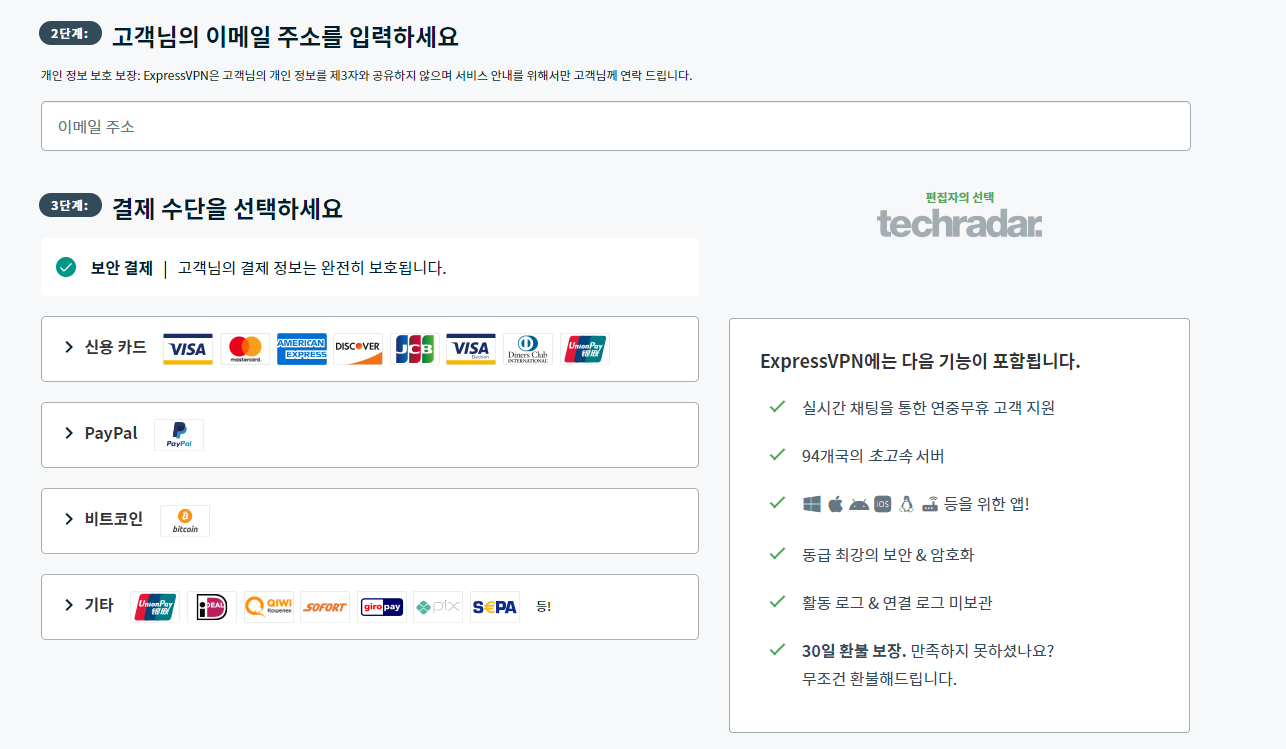Expand the PayPal chevron
Screen dimensions: 1286x749
click(x=69, y=433)
